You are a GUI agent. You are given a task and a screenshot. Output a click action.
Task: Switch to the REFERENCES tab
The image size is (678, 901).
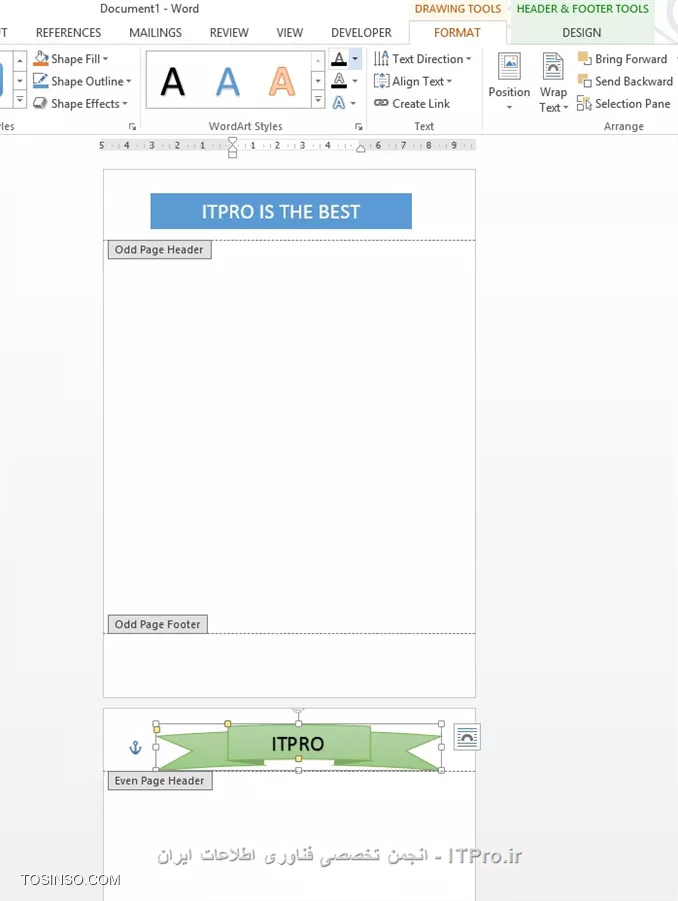[68, 33]
